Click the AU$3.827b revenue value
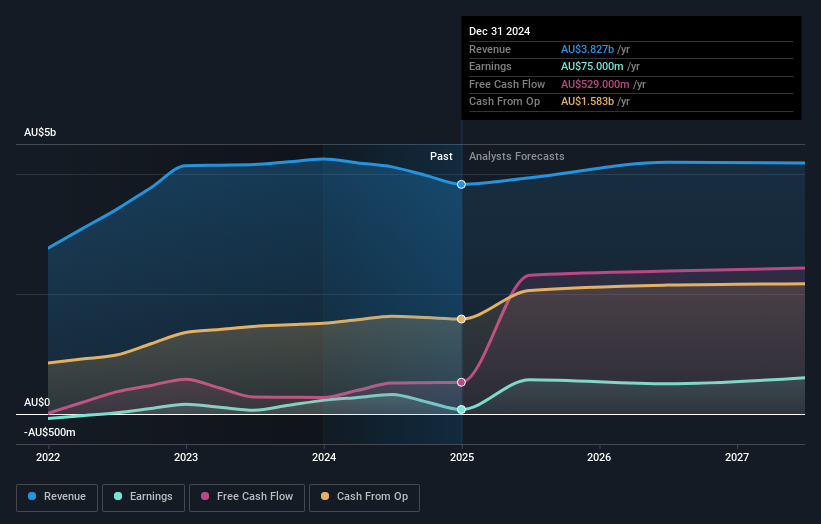821x524 pixels. (x=587, y=49)
